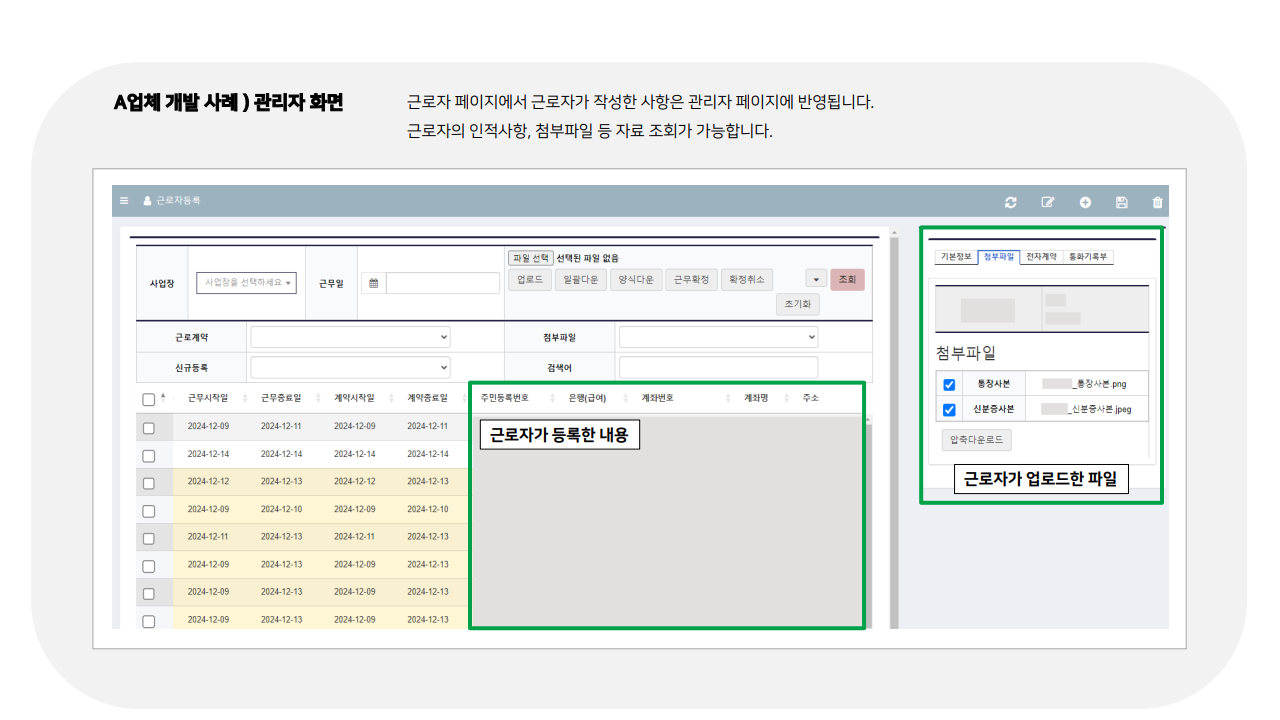Click the trash icon to delete
1280x720 pixels.
click(x=1157, y=202)
